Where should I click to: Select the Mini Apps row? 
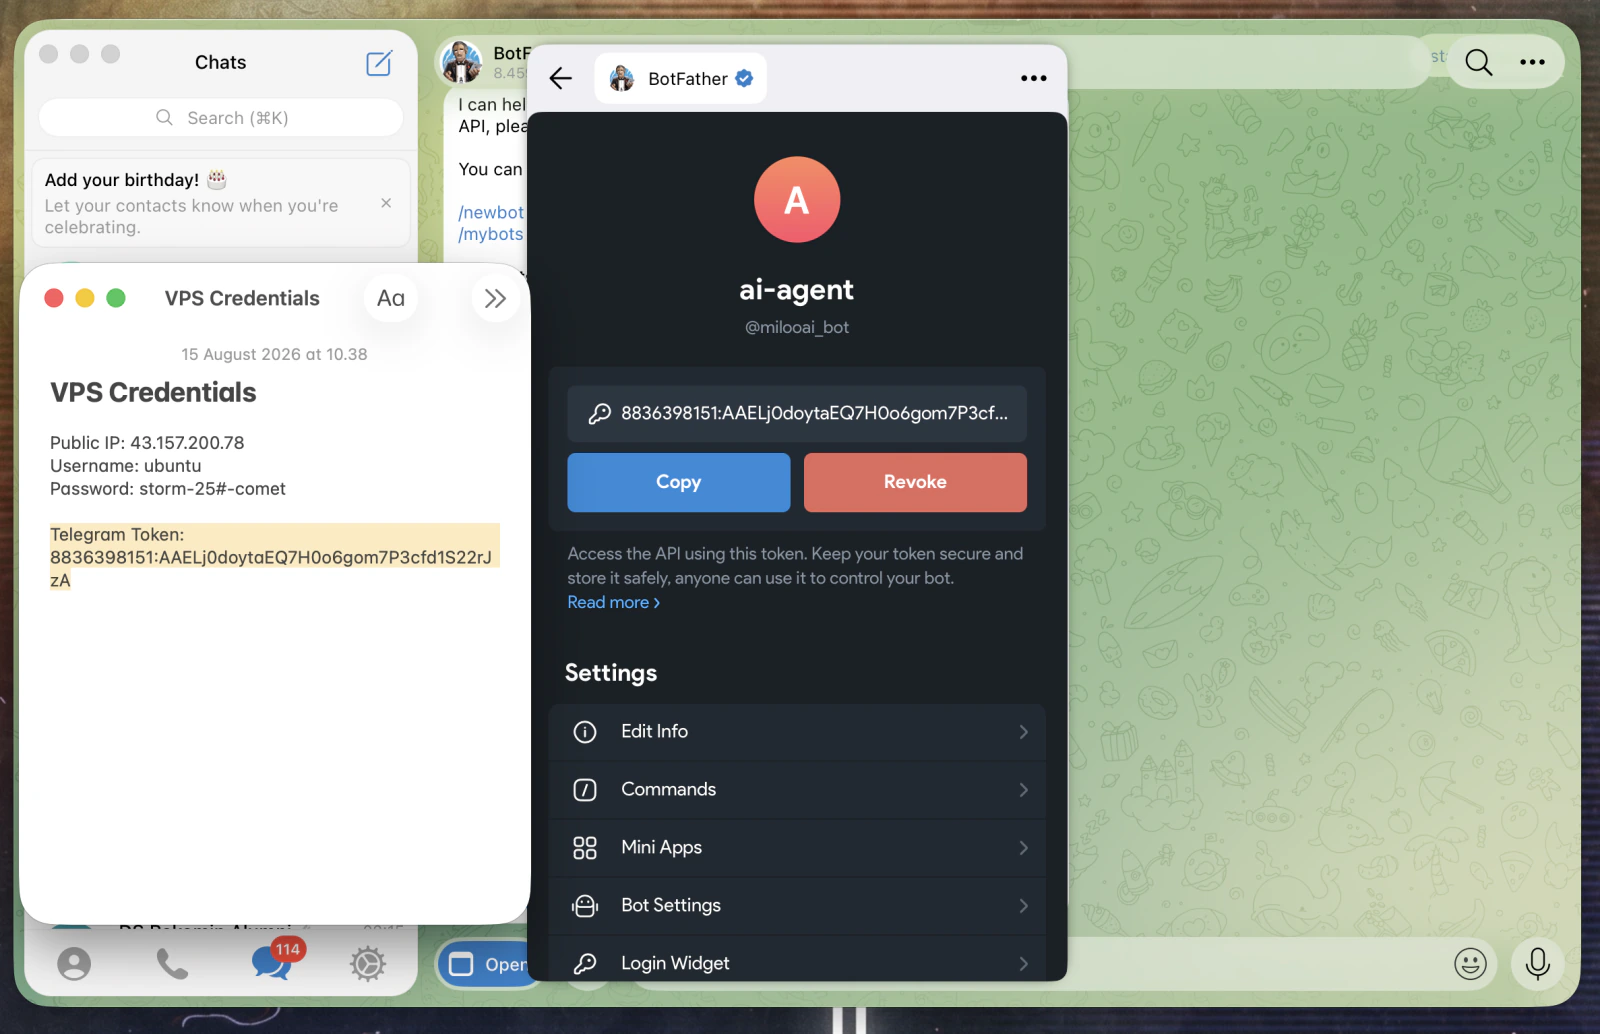coord(797,848)
